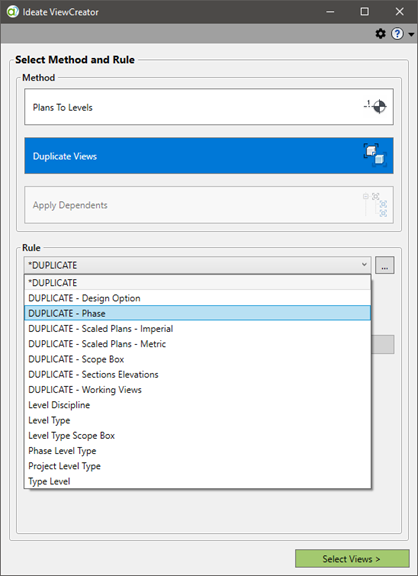Click the Duplicate Views cube icon
The height and width of the screenshot is (576, 418).
tap(375, 155)
